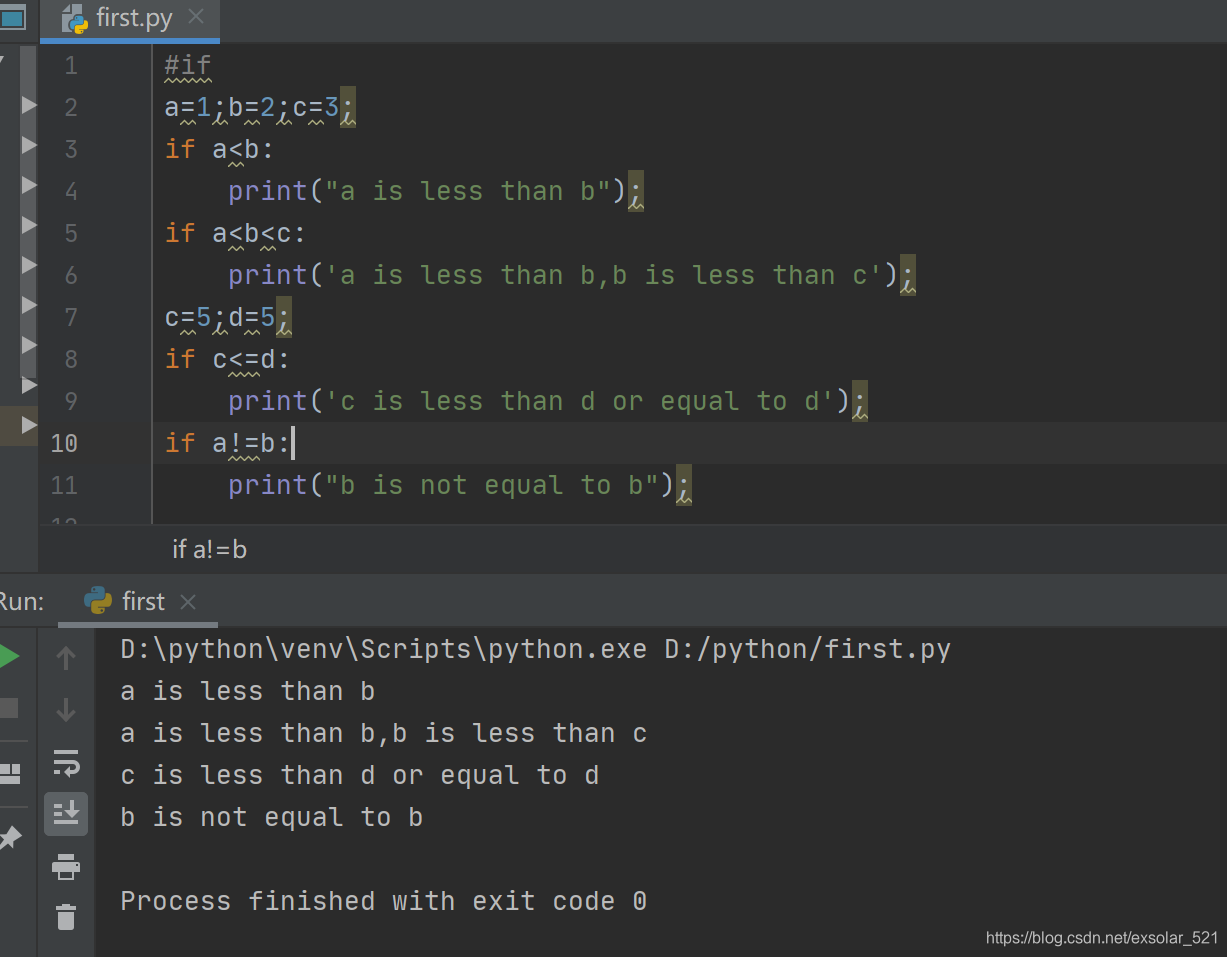This screenshot has width=1227, height=957.
Task: Toggle Scroll to End in Run console
Action: click(66, 814)
